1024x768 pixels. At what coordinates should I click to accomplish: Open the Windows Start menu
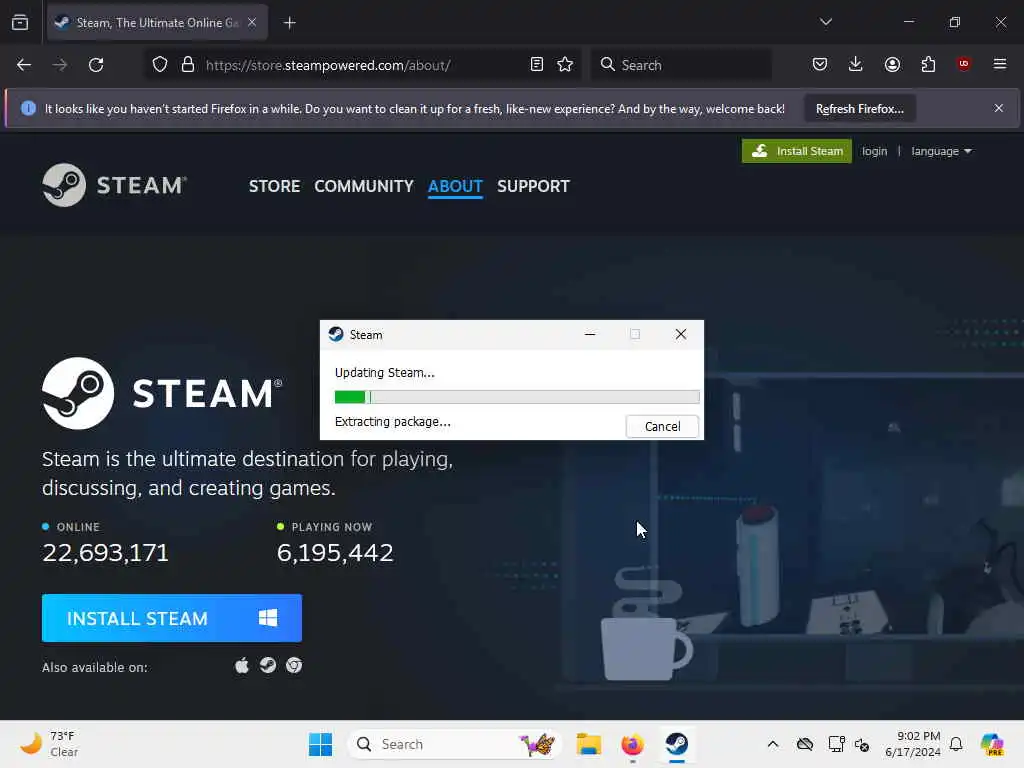pyautogui.click(x=320, y=744)
